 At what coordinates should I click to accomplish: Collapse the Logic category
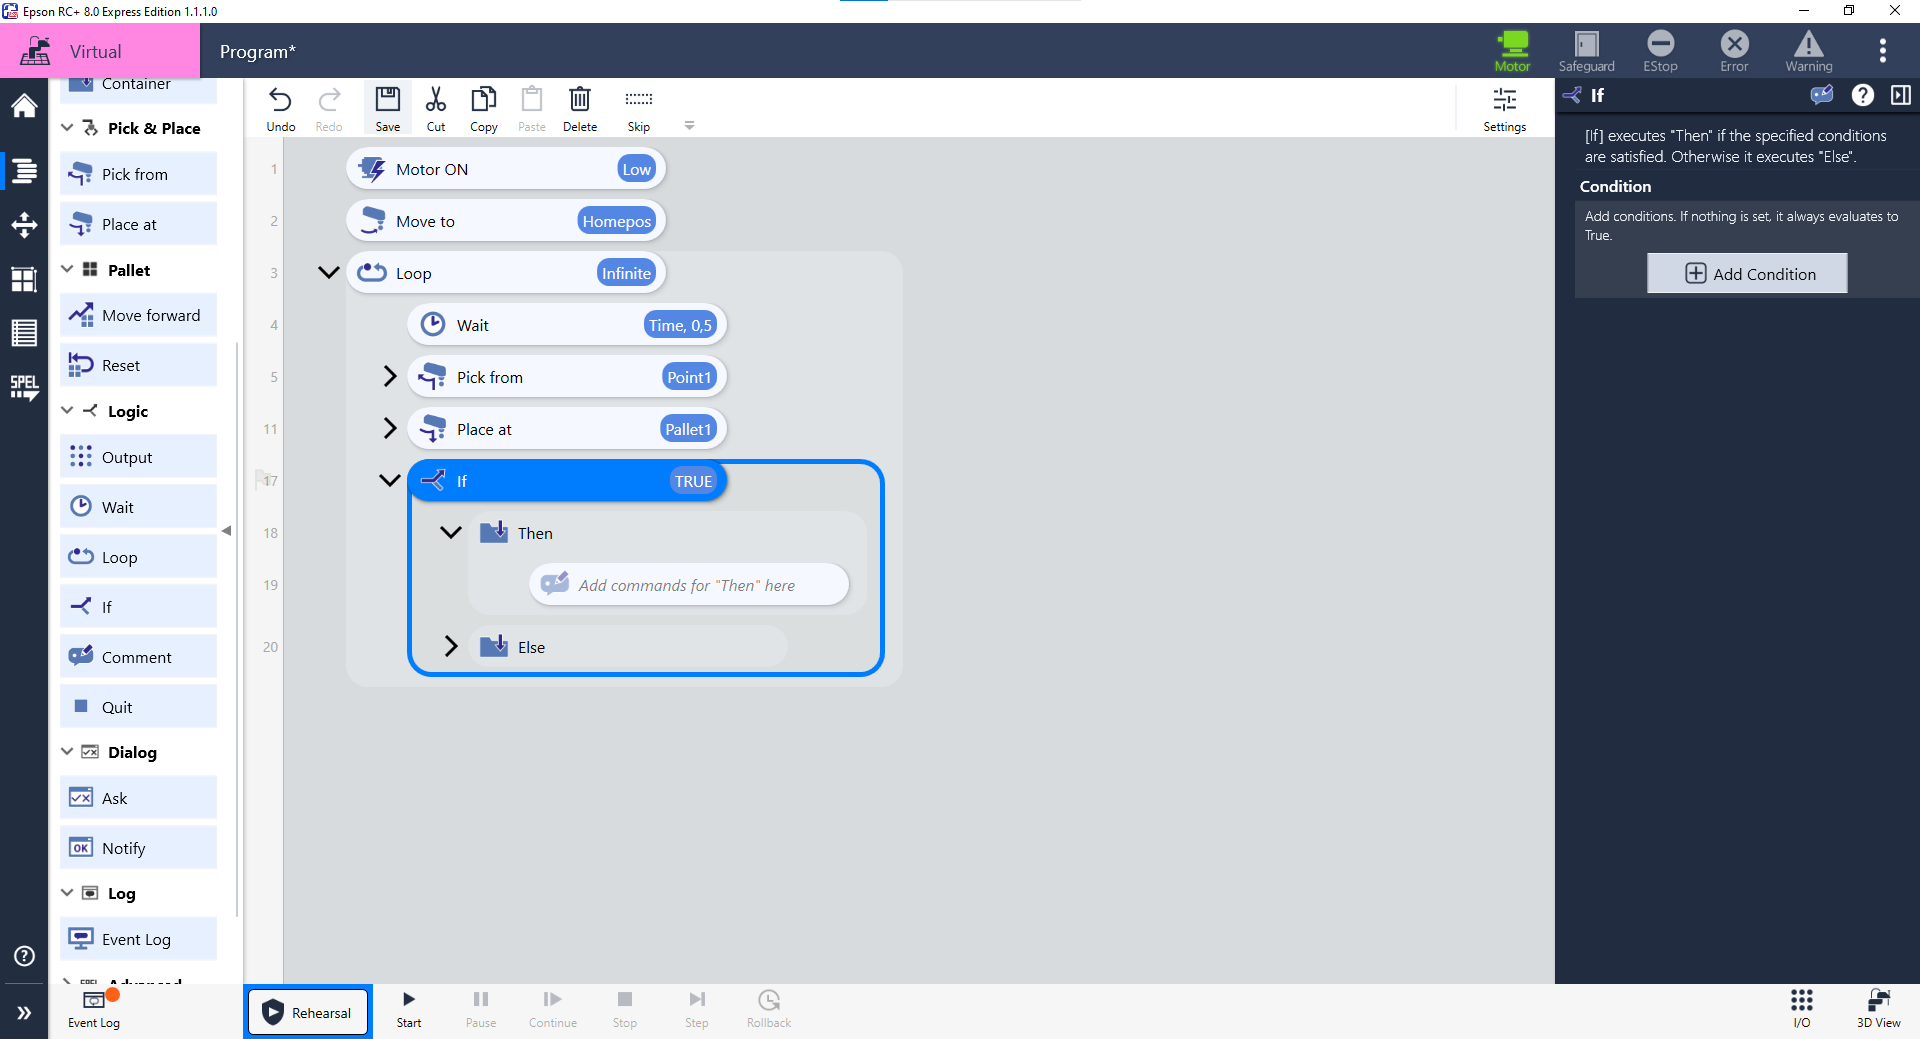pyautogui.click(x=67, y=411)
